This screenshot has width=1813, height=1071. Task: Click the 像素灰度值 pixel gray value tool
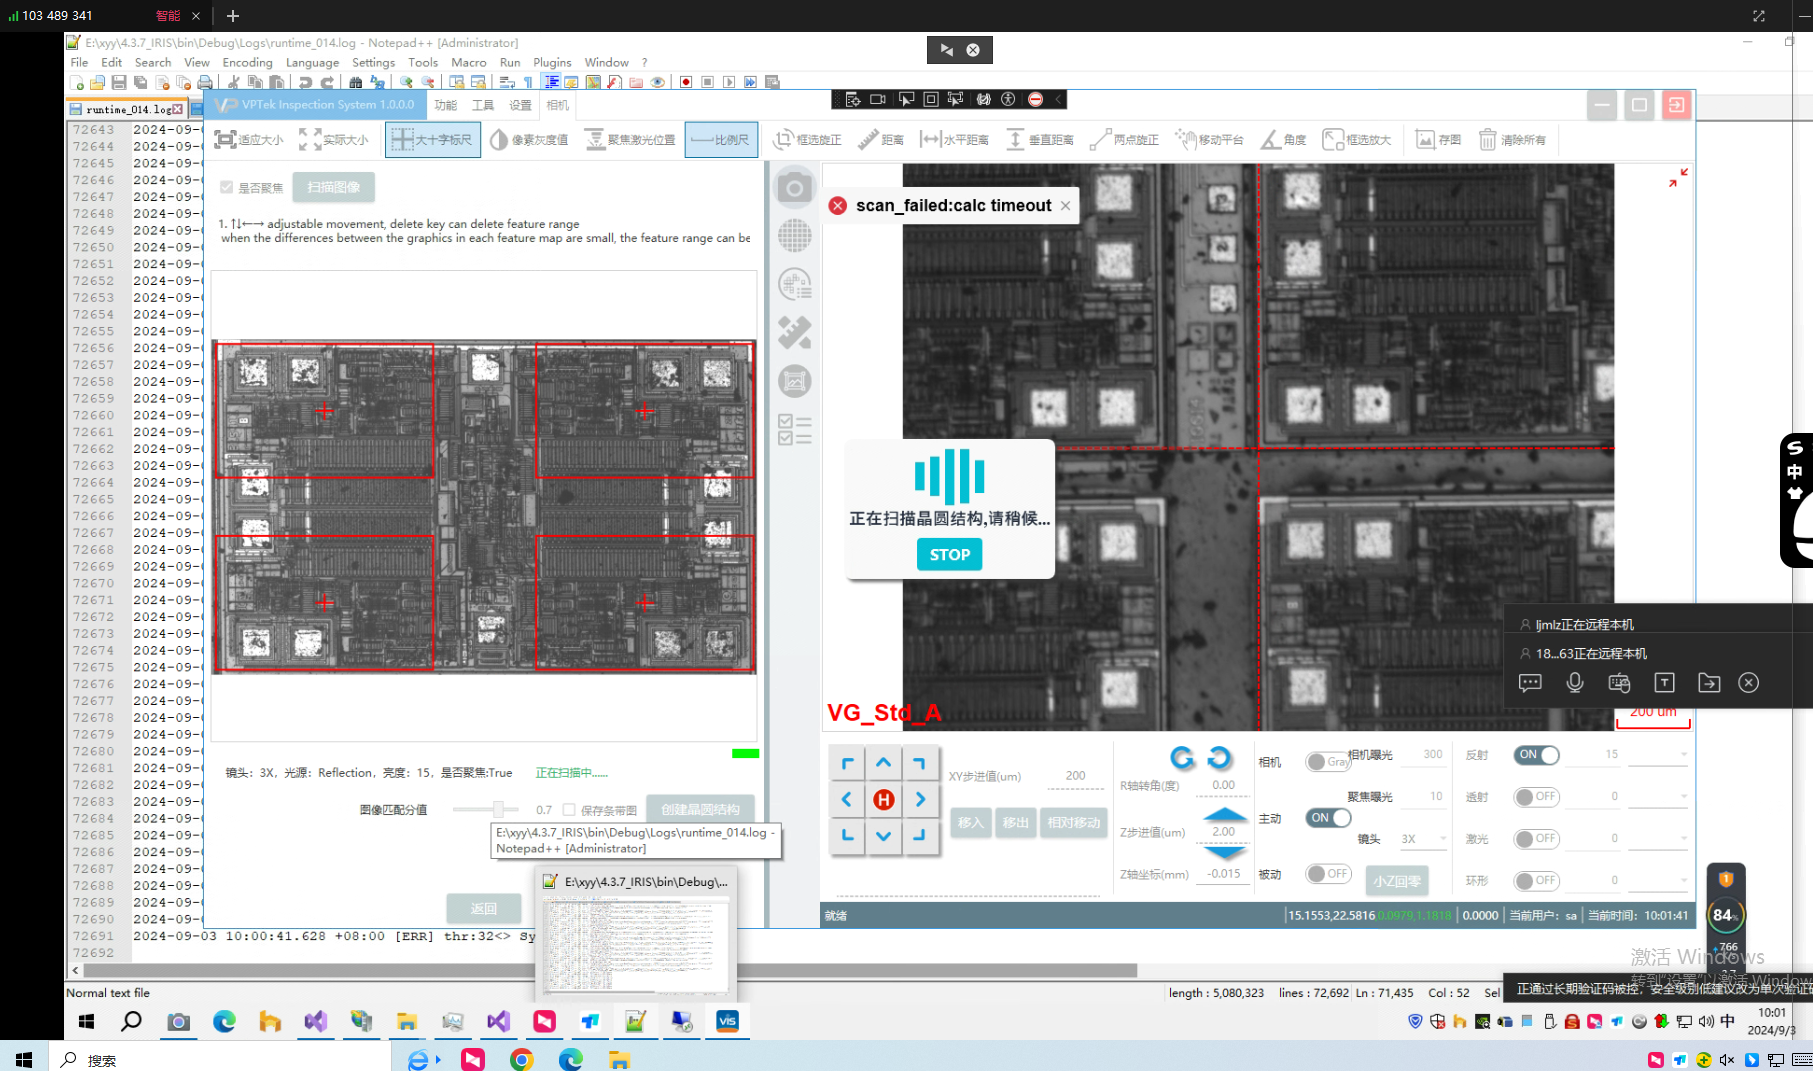[529, 140]
